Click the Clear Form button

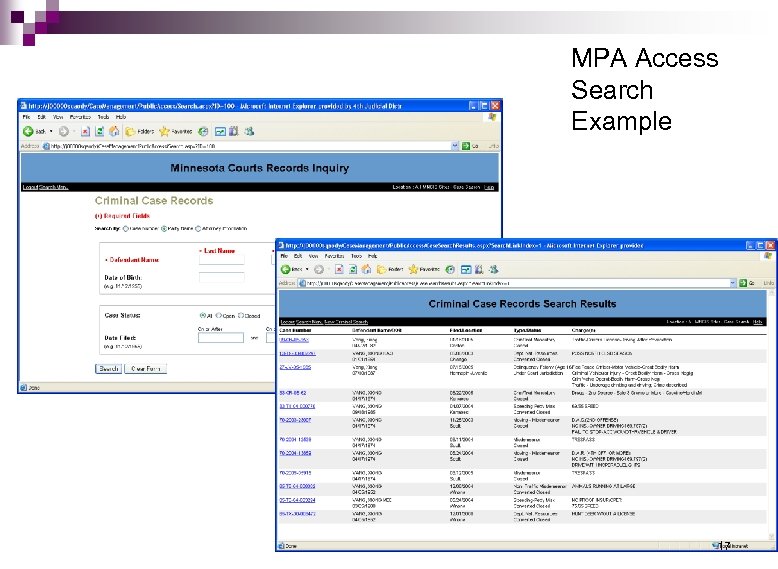point(145,369)
